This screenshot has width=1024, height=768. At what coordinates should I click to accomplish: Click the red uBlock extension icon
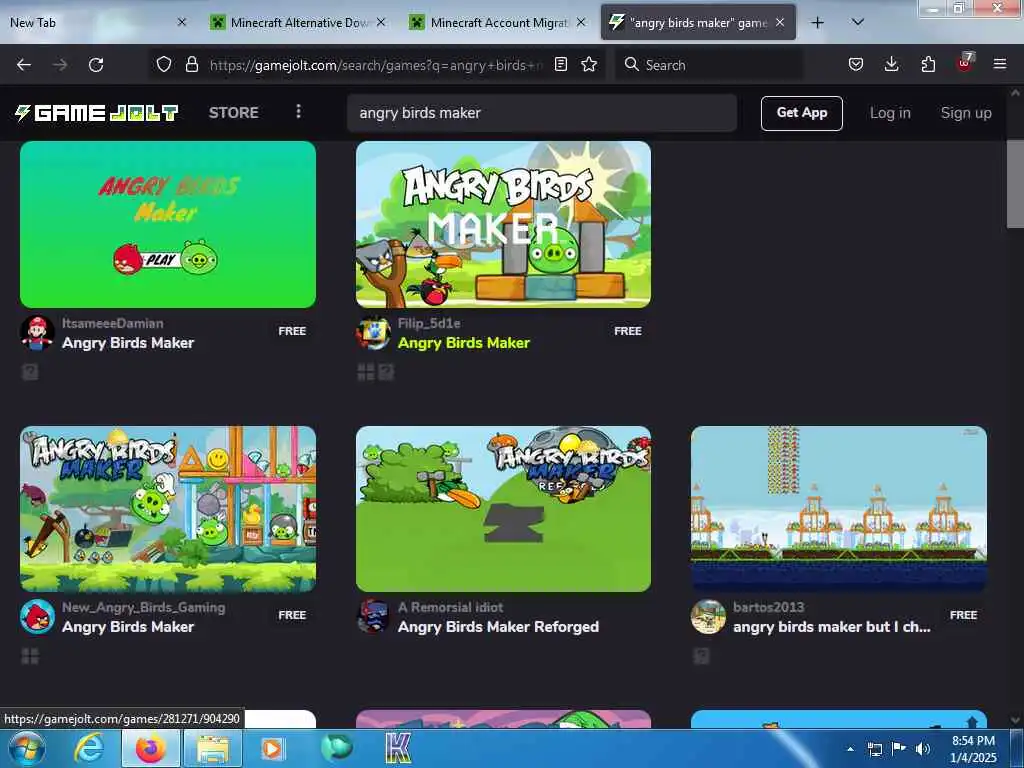pos(965,63)
